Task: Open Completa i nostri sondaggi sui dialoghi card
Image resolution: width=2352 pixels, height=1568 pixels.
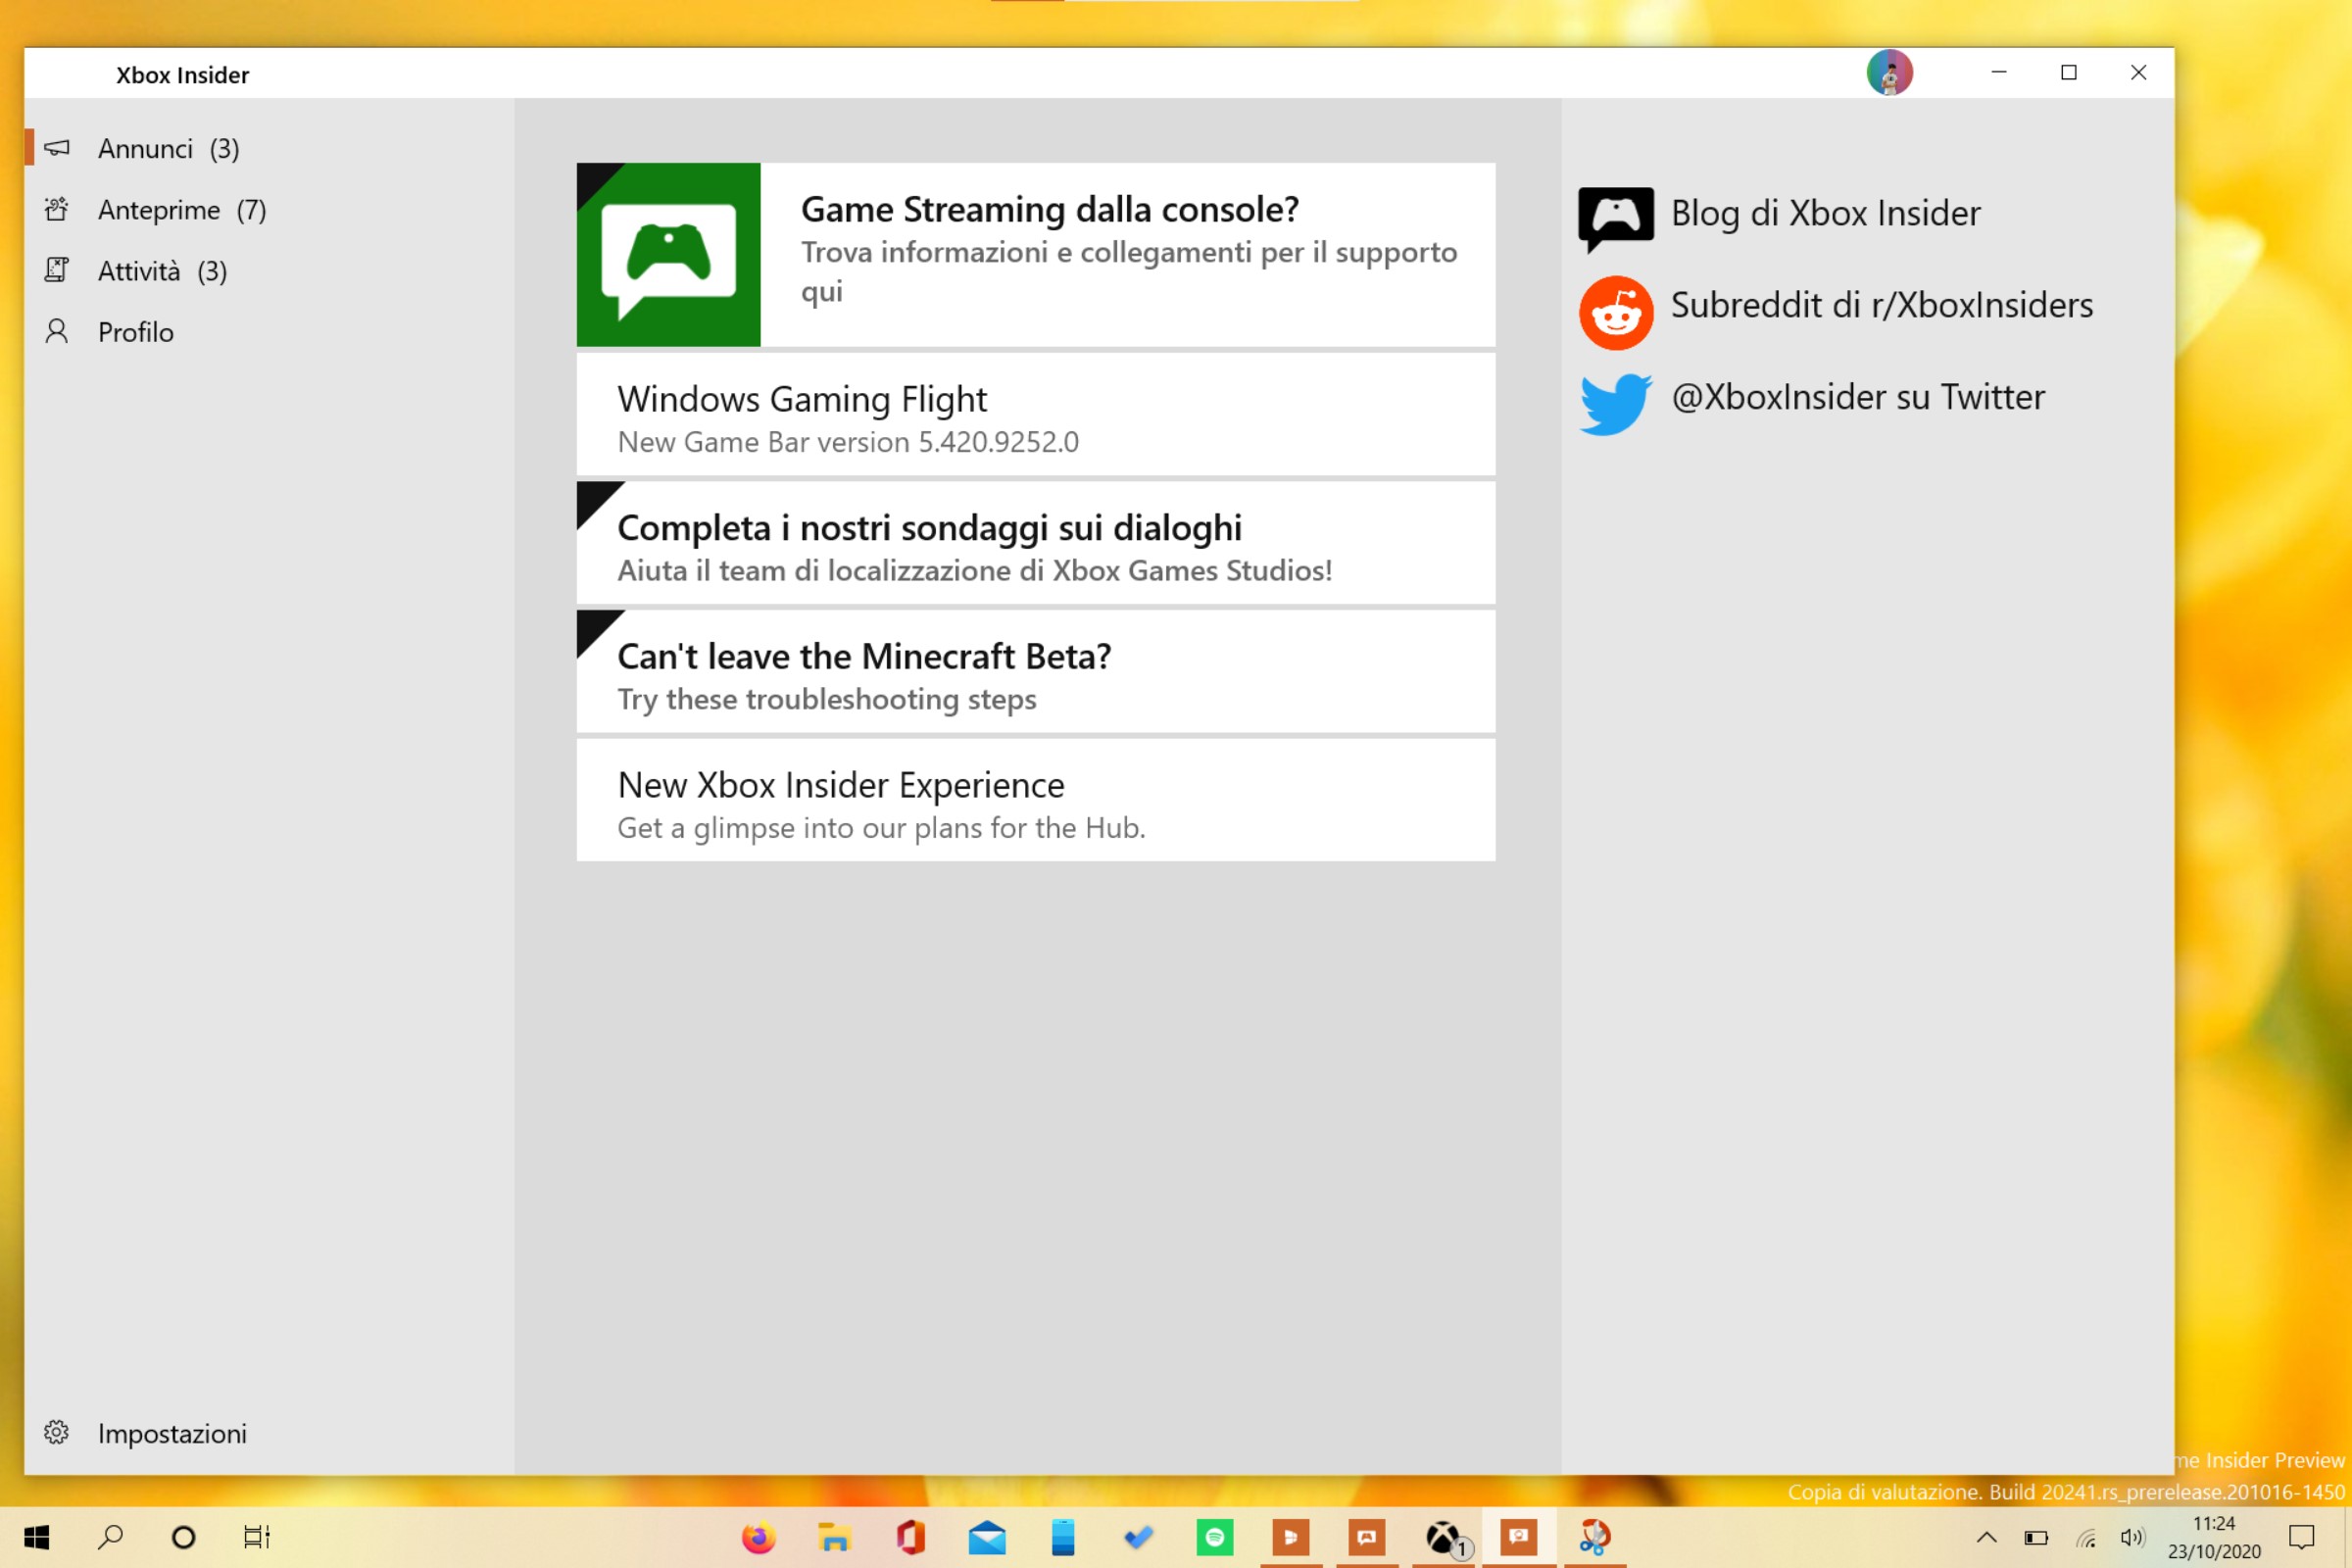Action: pos(1036,543)
